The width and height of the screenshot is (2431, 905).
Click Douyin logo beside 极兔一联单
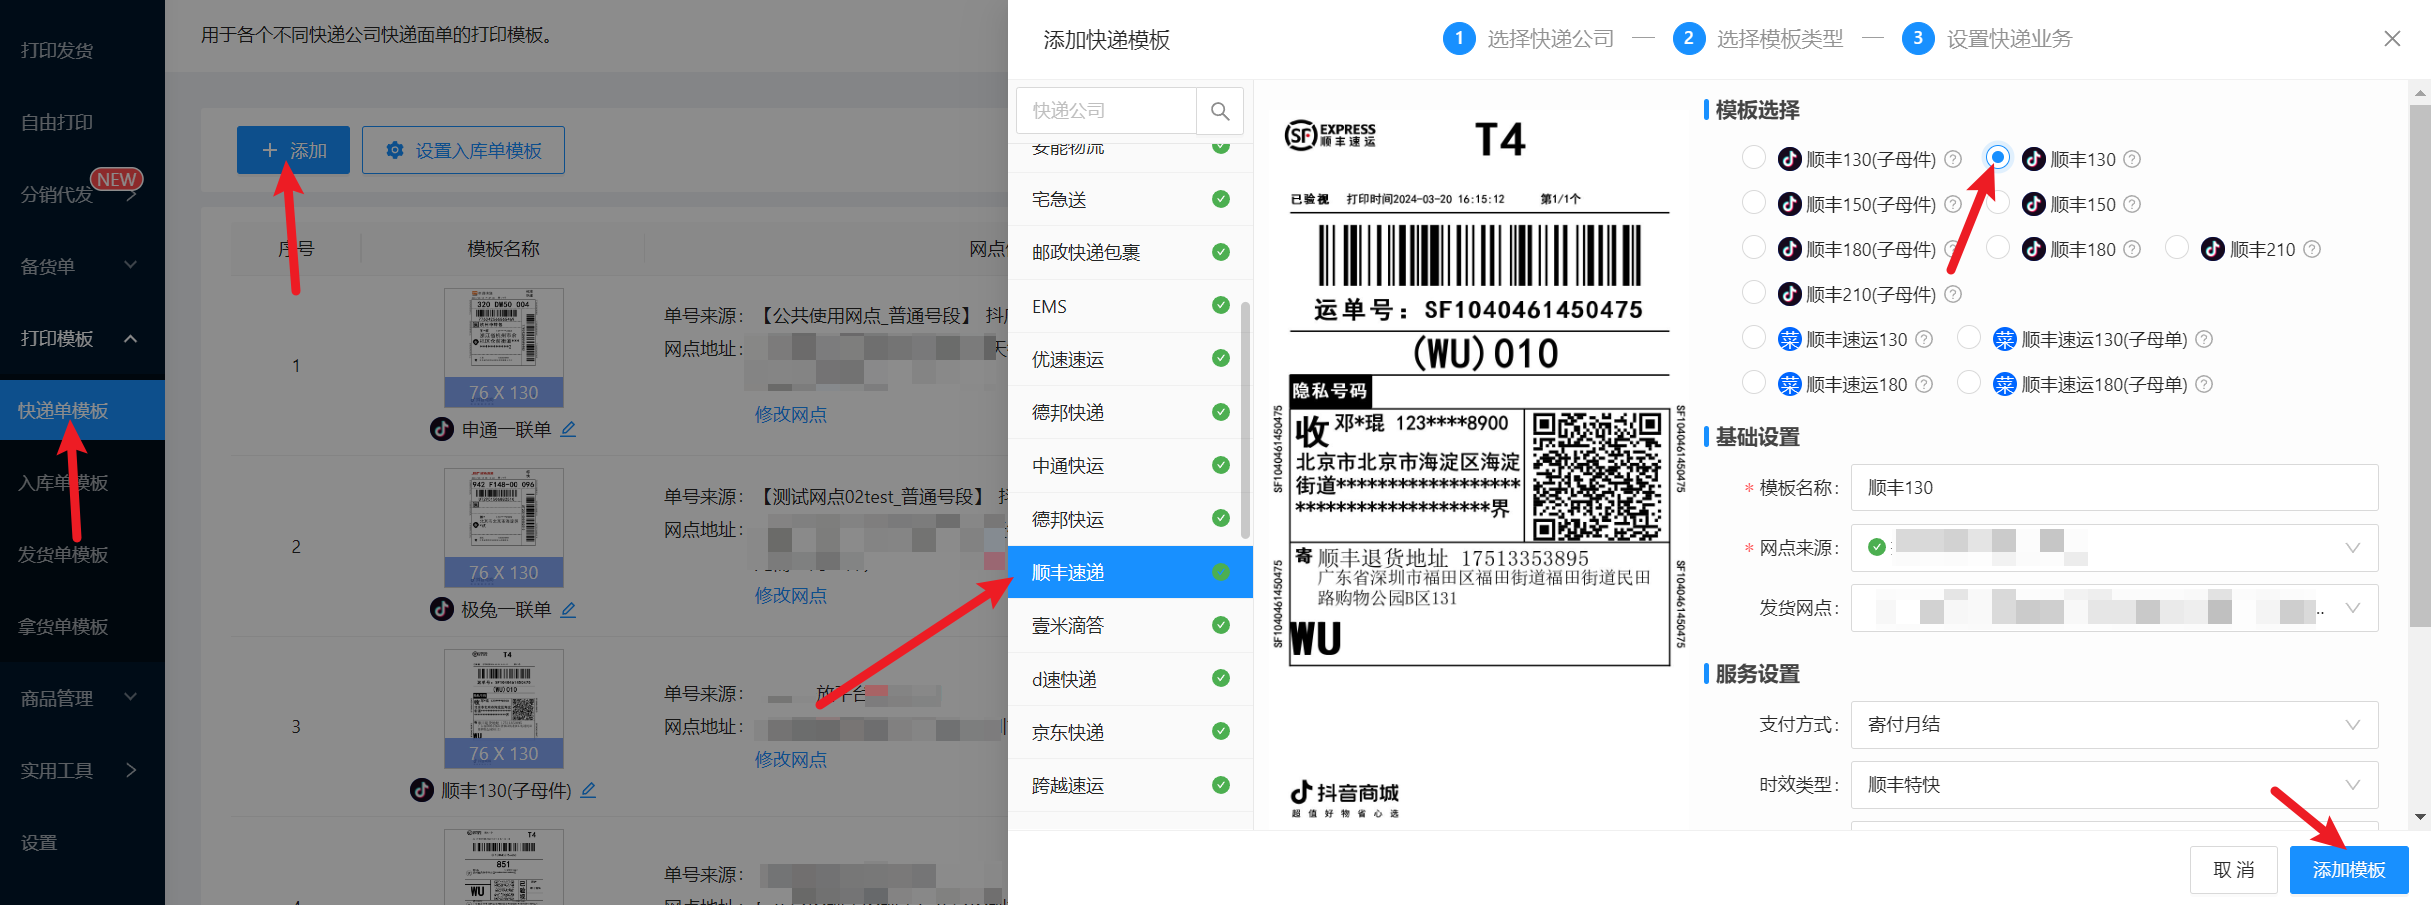coord(442,609)
